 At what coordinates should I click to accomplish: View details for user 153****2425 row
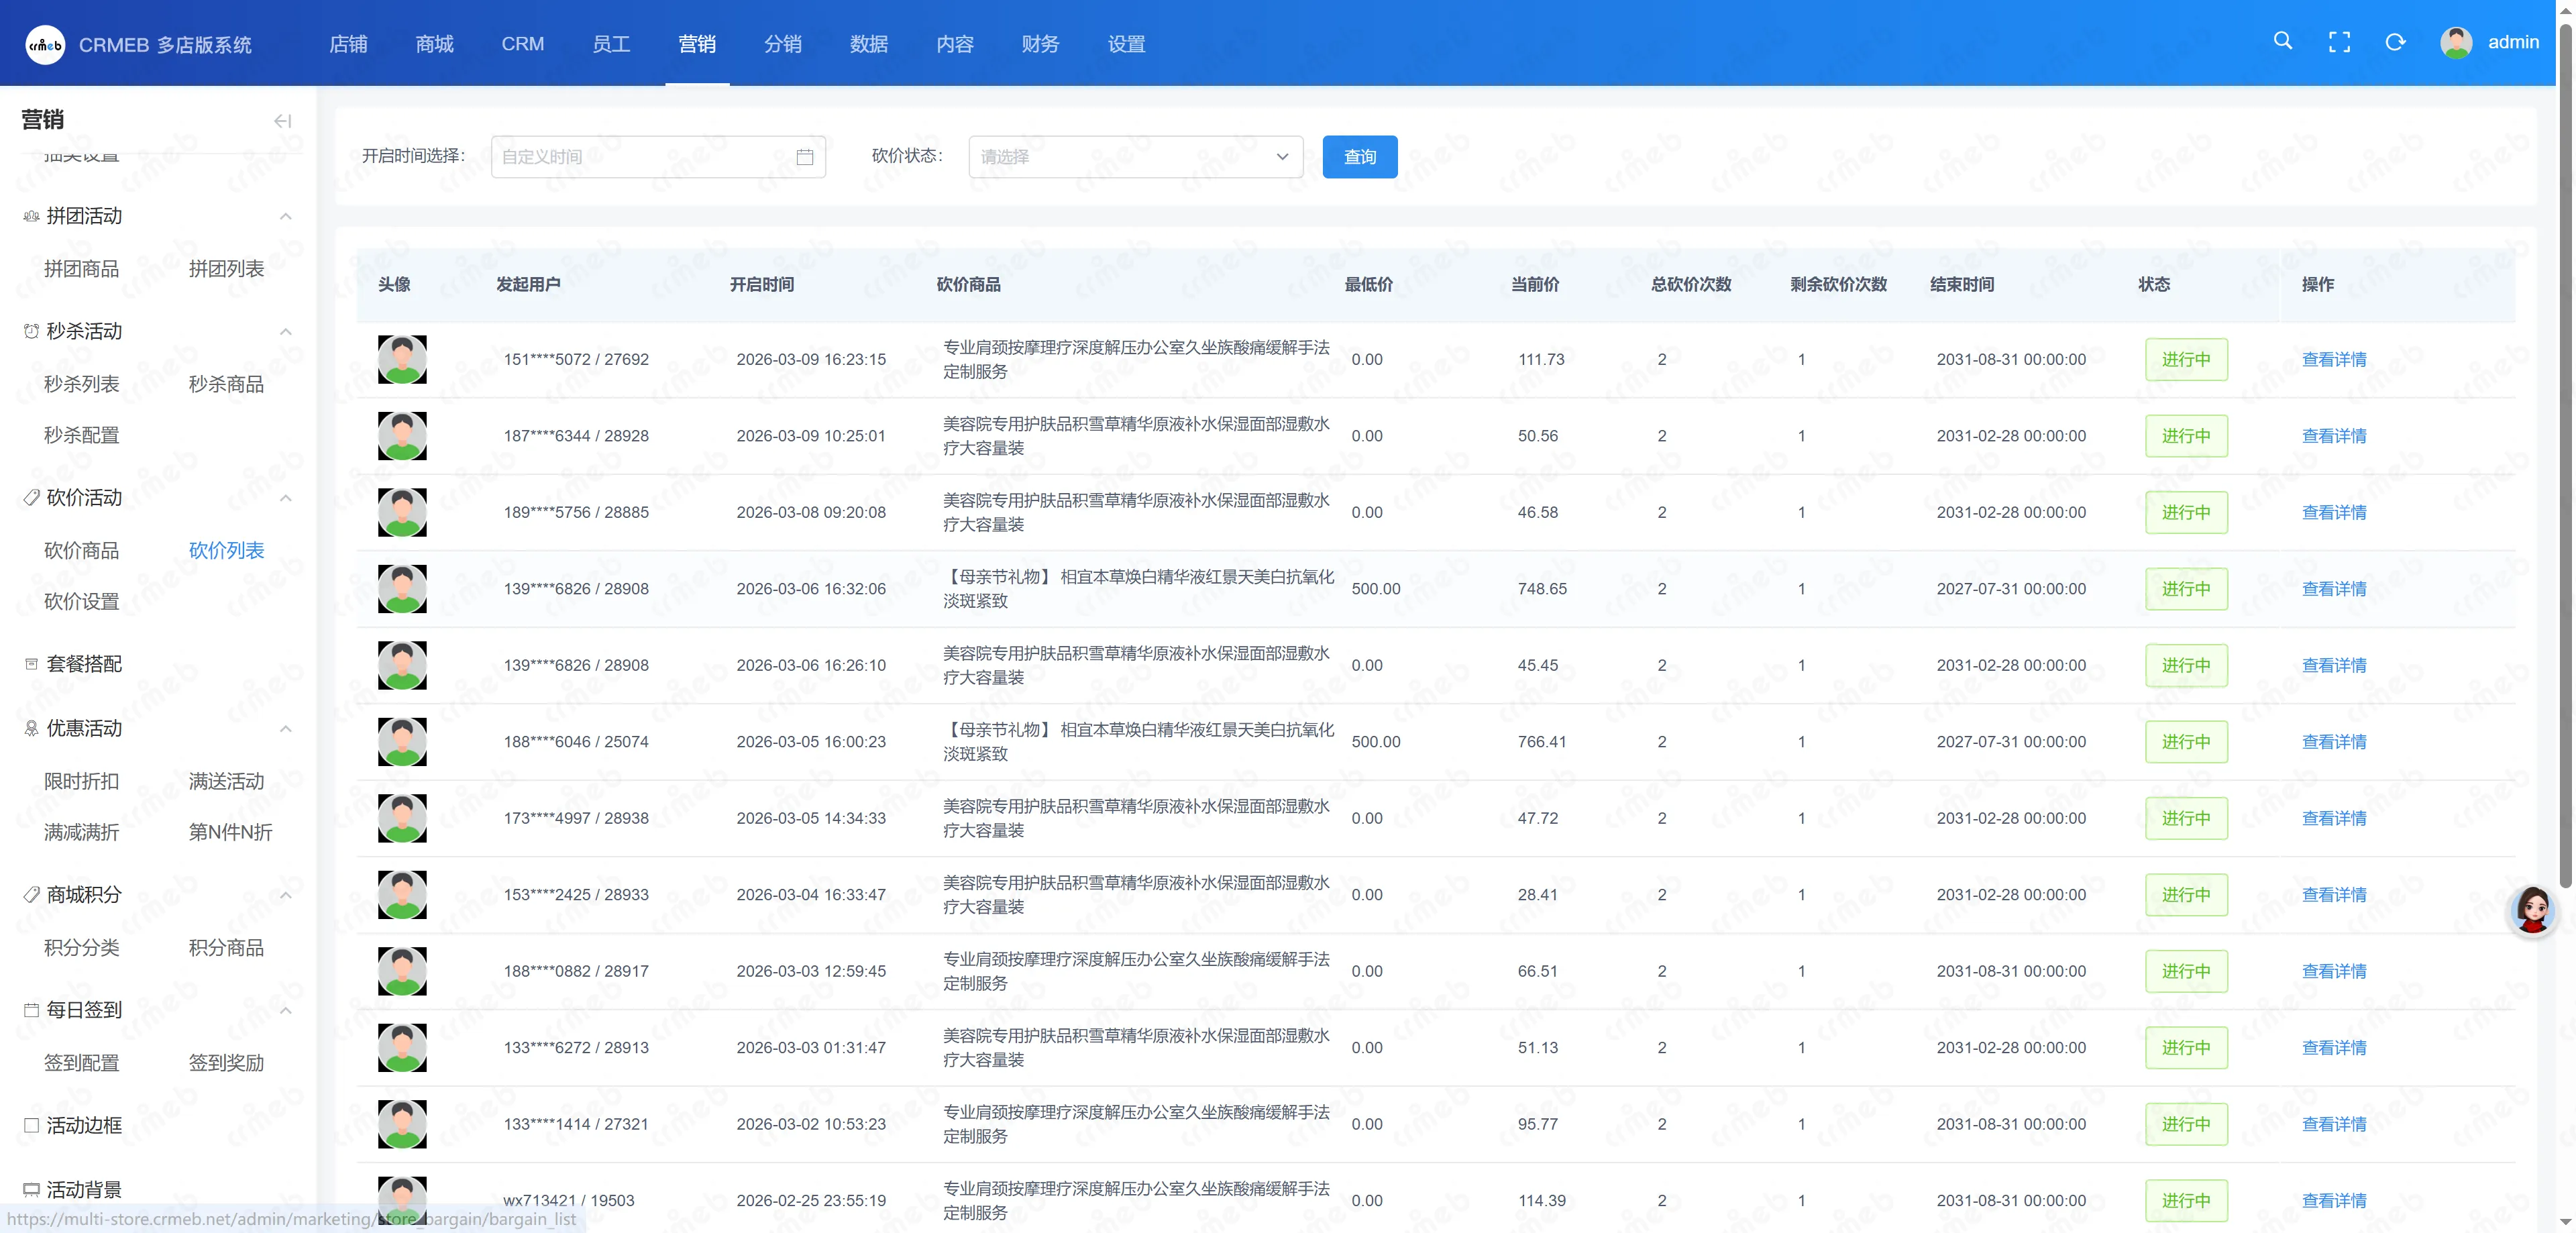point(2334,895)
